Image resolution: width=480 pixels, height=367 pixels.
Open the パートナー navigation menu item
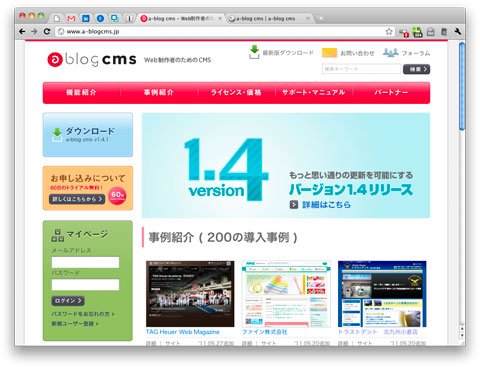[391, 93]
